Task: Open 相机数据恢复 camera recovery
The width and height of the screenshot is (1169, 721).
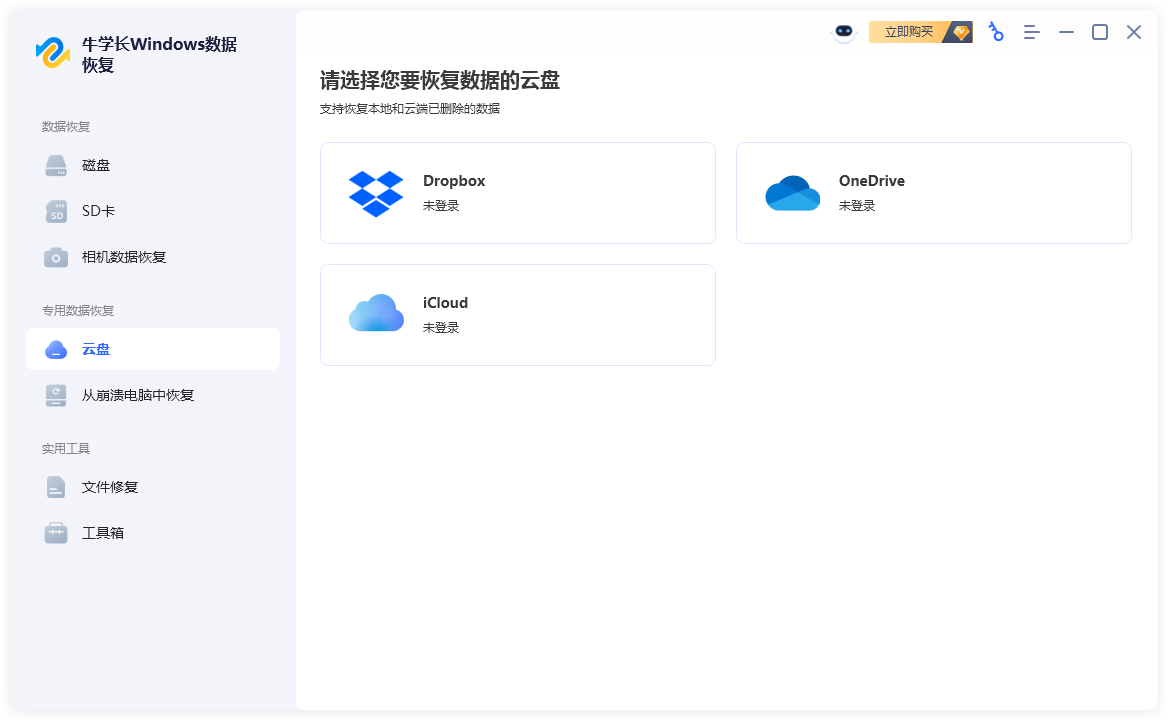Action: point(123,257)
